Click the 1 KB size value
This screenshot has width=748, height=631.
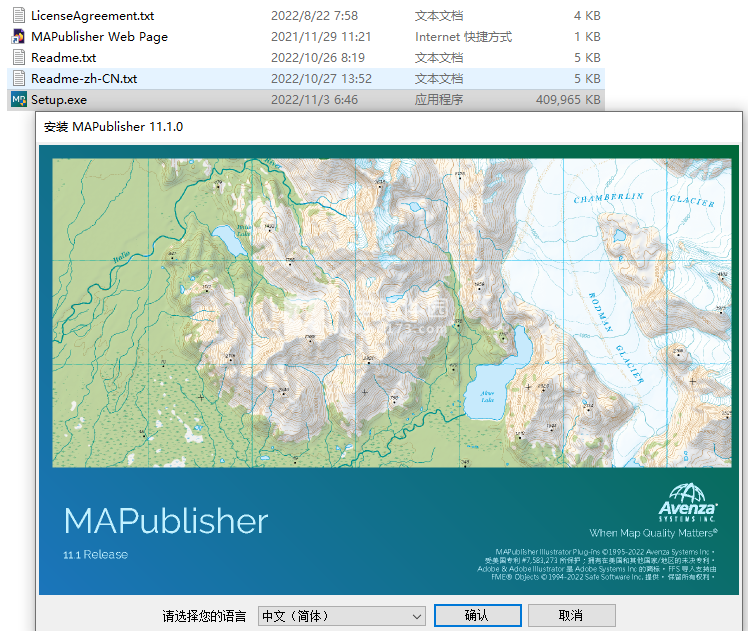click(x=587, y=37)
